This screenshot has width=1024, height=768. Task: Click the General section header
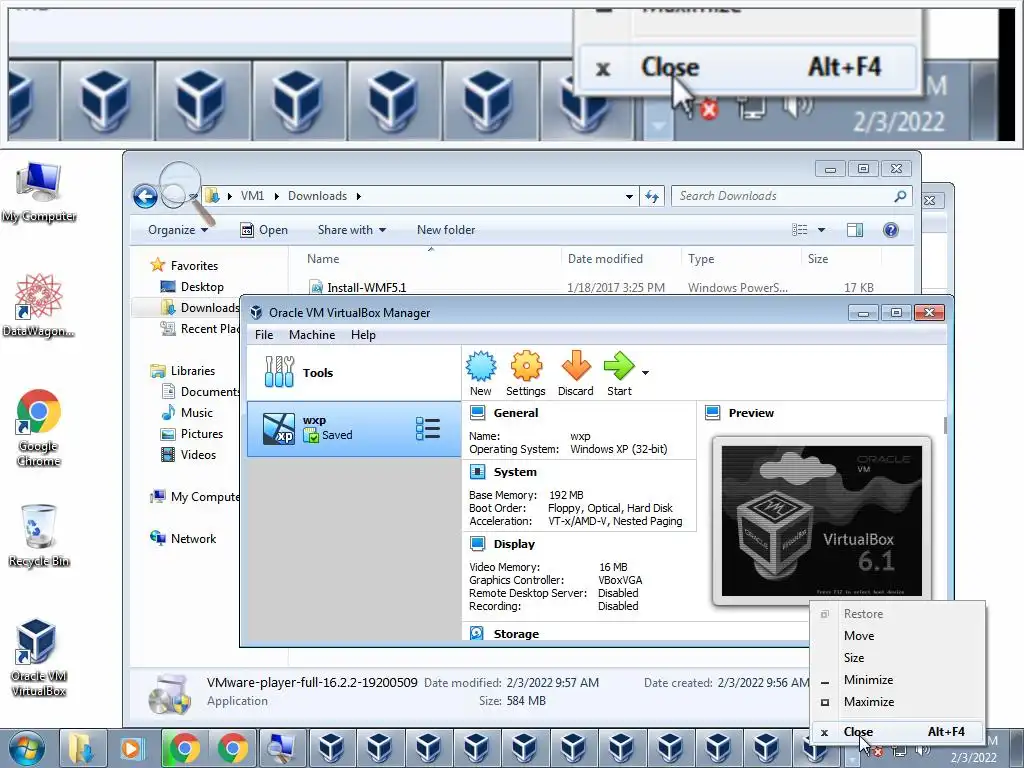click(516, 413)
